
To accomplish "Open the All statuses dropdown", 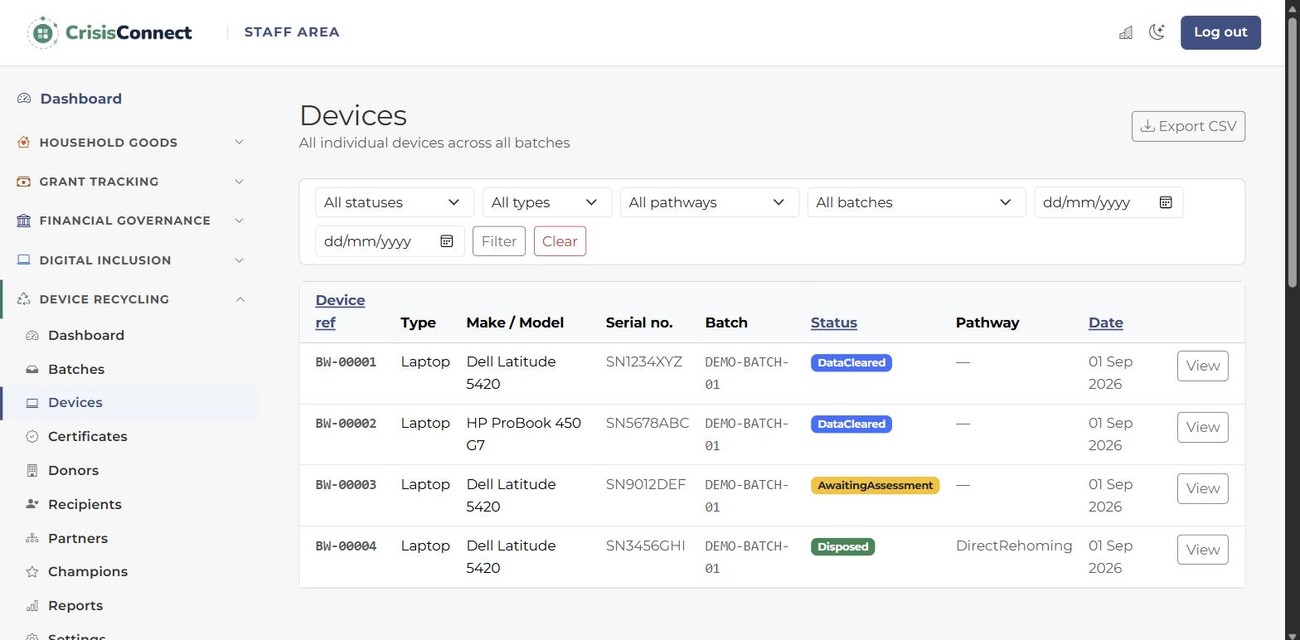I will click(x=394, y=202).
